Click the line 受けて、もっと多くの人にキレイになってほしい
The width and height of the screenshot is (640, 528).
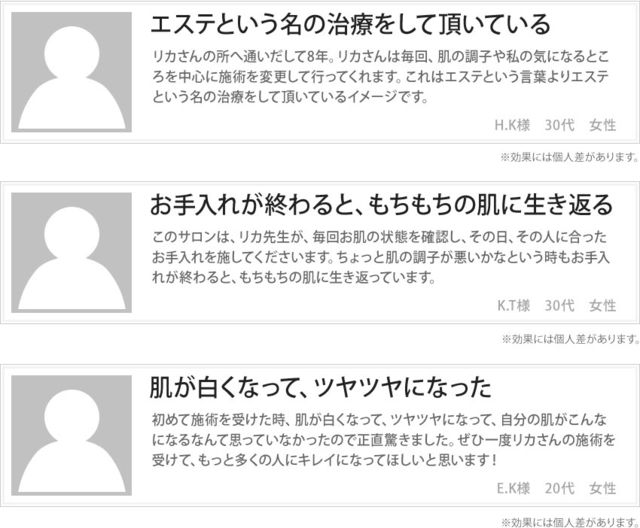[325, 460]
